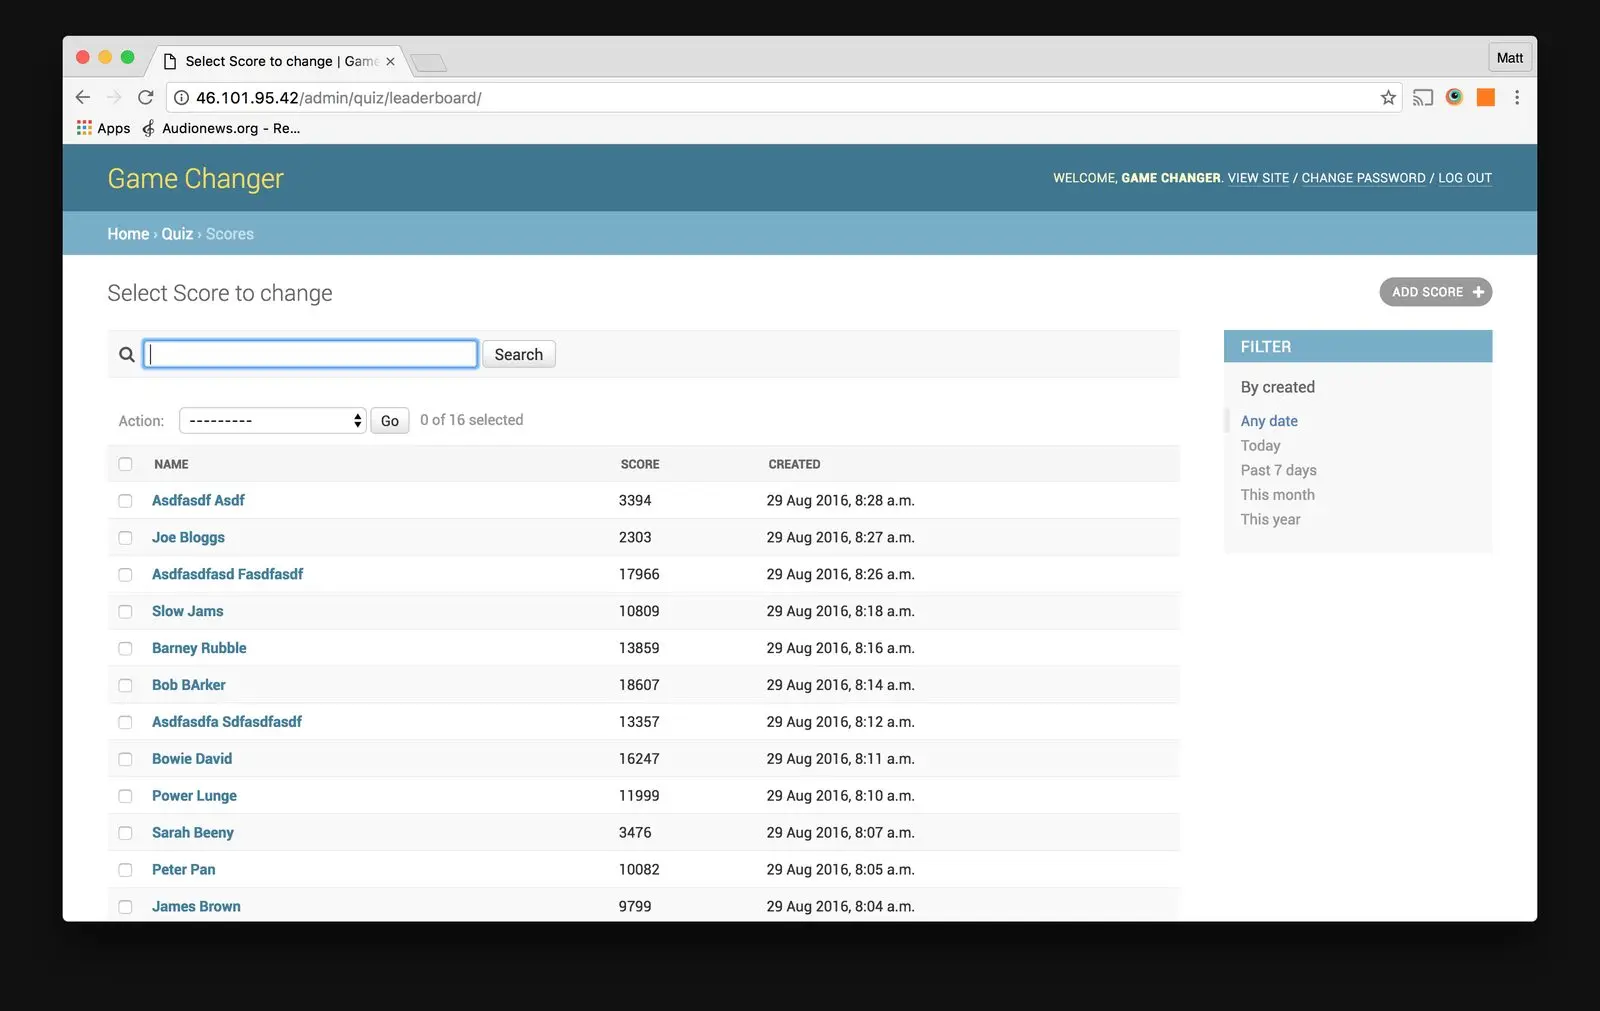The height and width of the screenshot is (1011, 1600).
Task: Tick the checkbox next to Bowie David
Action: click(125, 759)
